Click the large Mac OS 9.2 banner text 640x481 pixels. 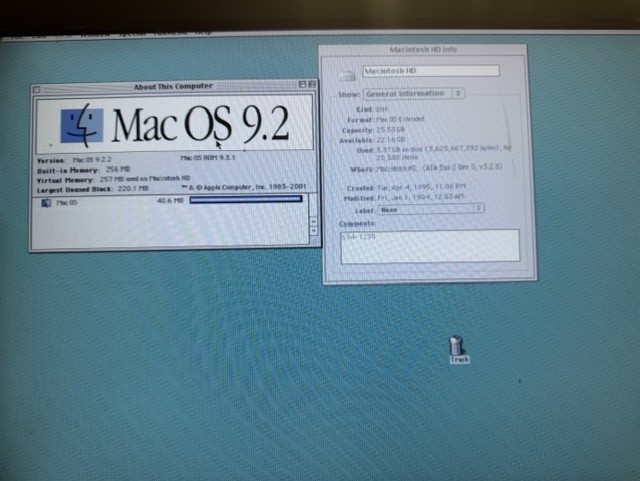click(200, 125)
